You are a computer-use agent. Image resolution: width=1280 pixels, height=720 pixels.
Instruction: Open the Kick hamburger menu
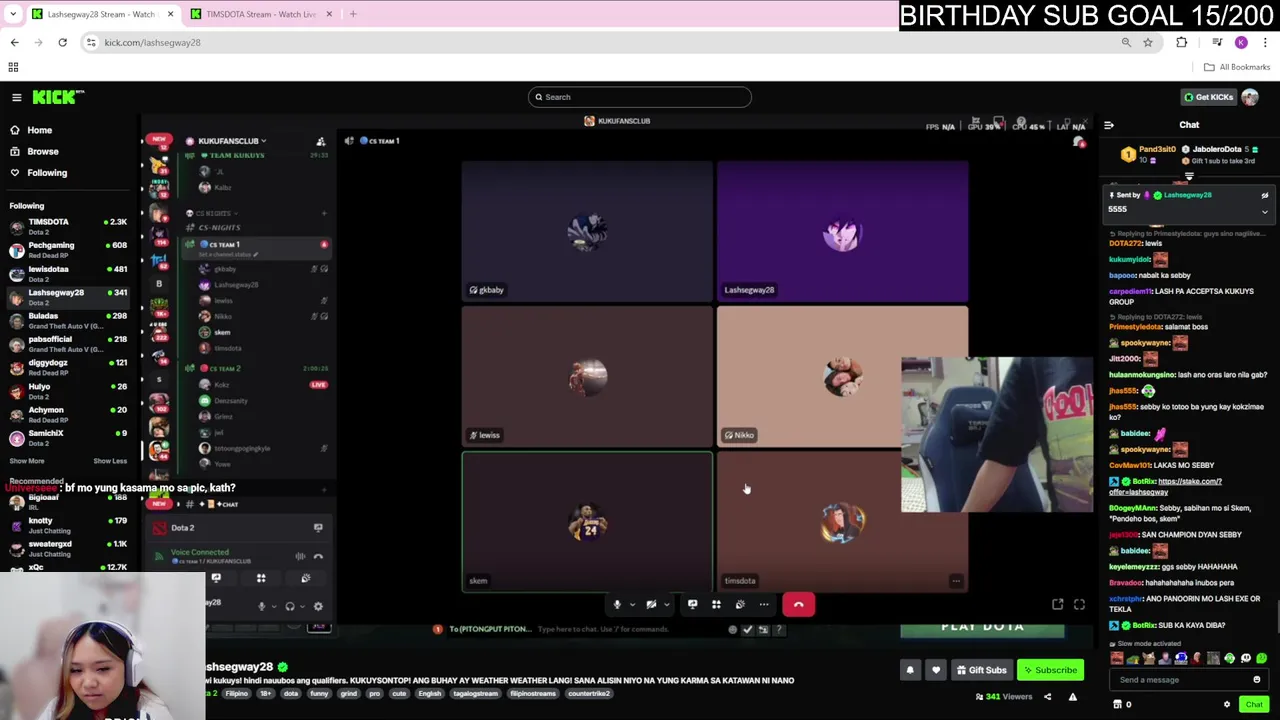pyautogui.click(x=16, y=97)
